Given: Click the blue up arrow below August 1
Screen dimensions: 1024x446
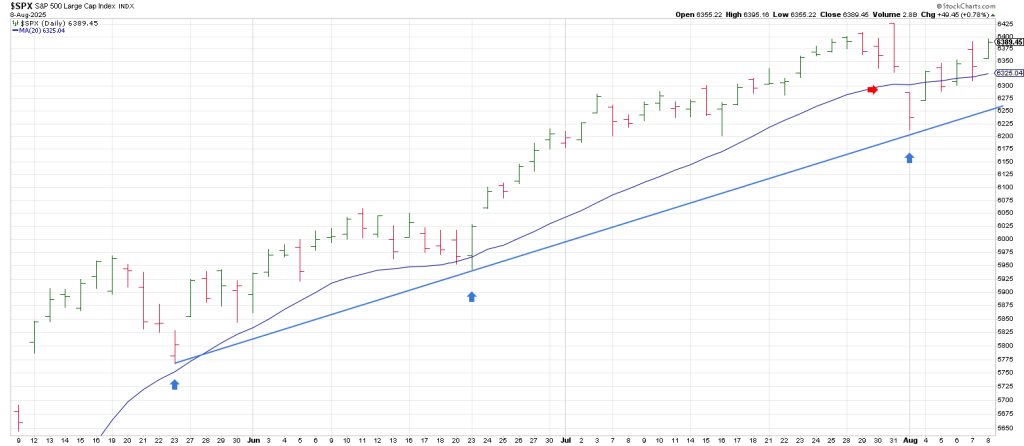Looking at the screenshot, I should (909, 157).
